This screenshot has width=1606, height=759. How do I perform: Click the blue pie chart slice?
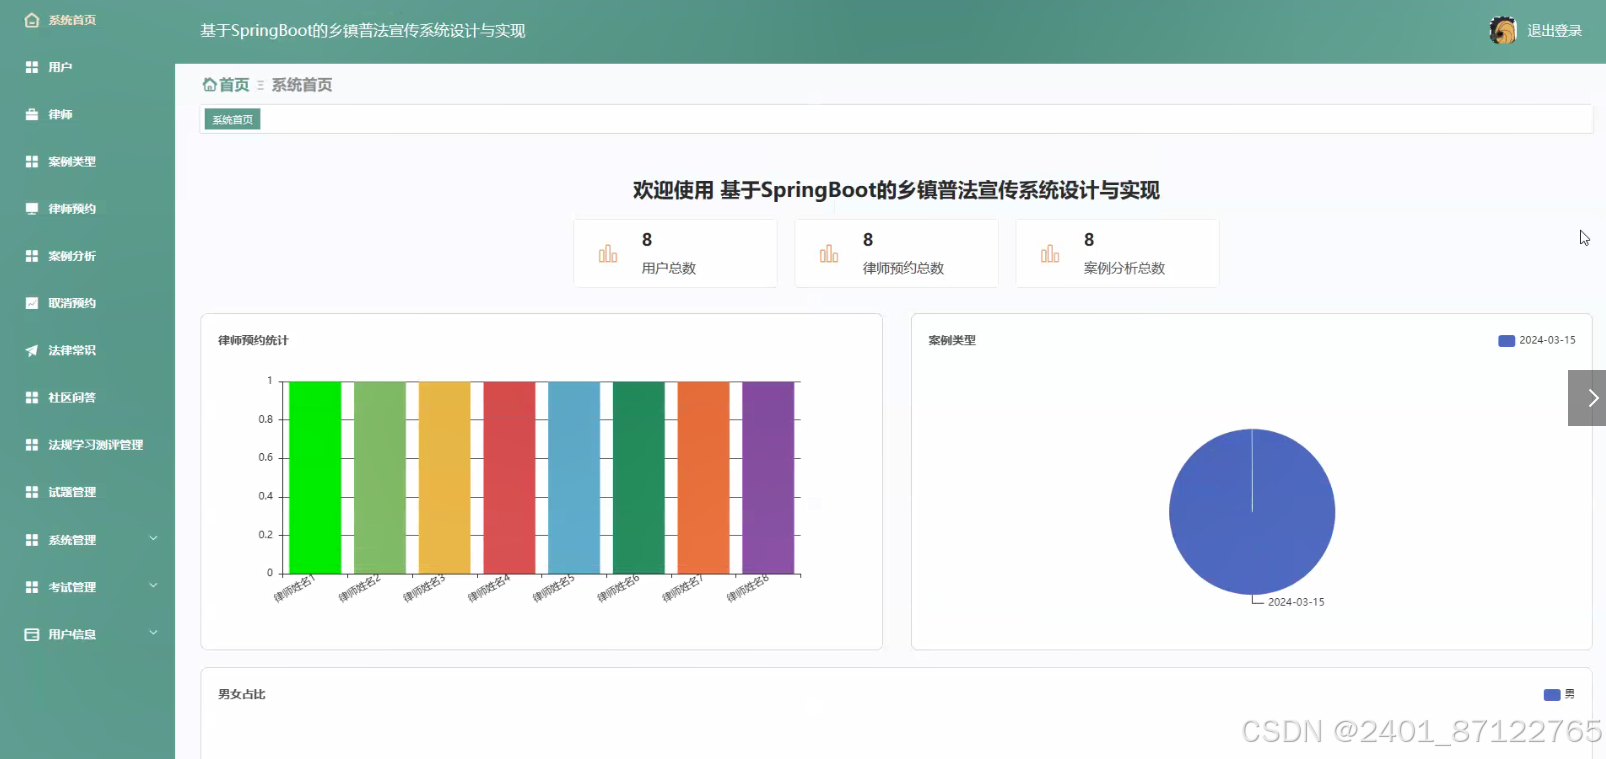pyautogui.click(x=1252, y=512)
